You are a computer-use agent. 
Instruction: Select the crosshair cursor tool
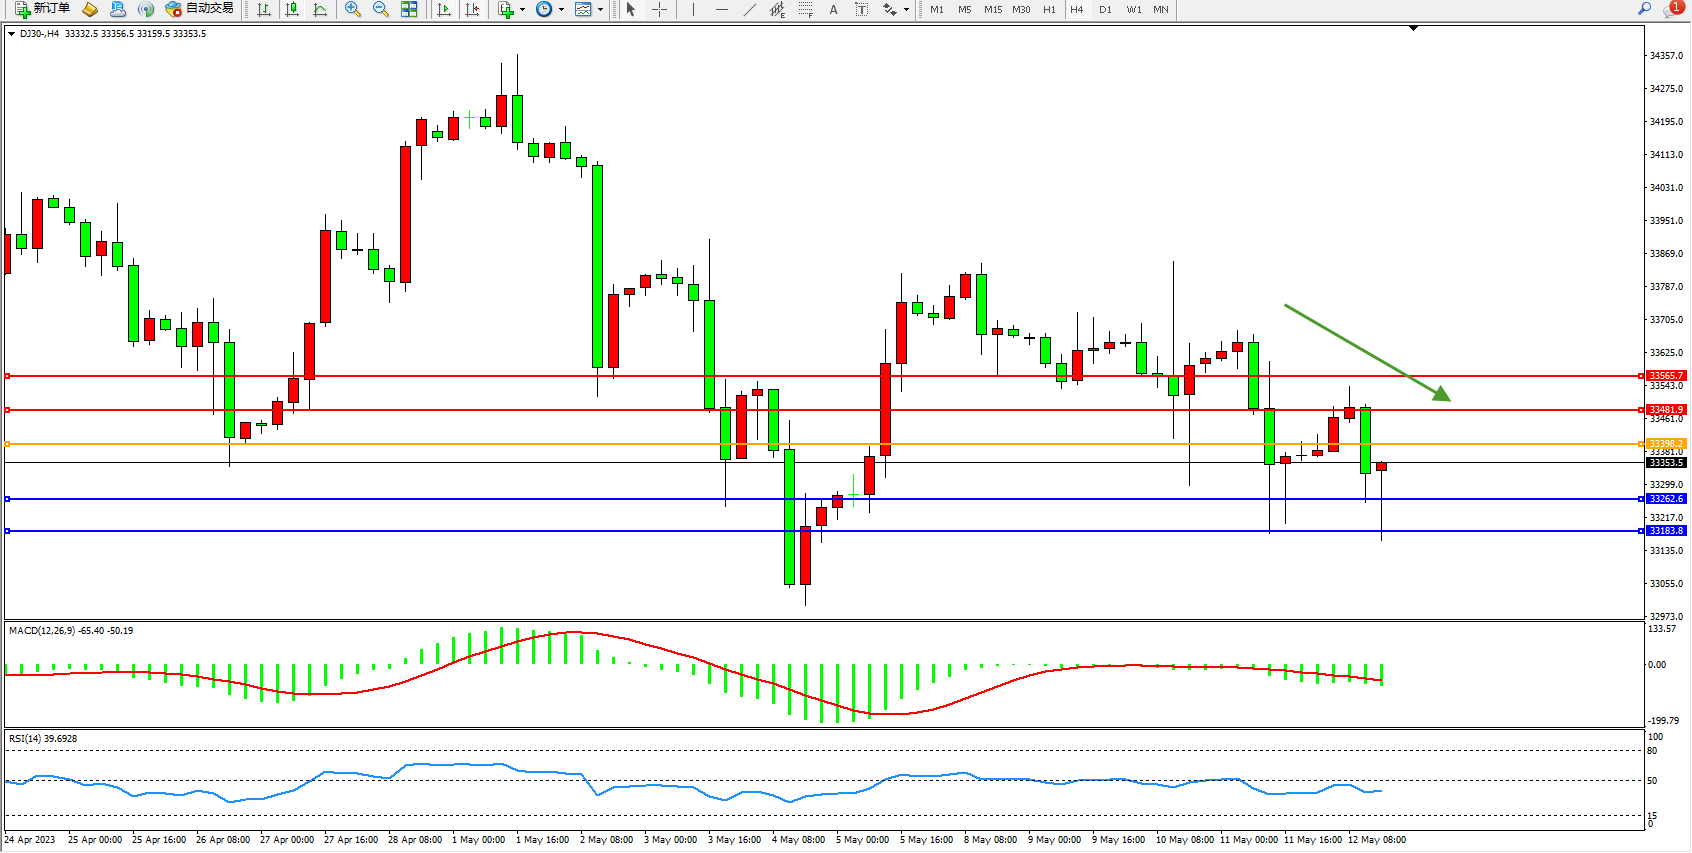tap(660, 9)
